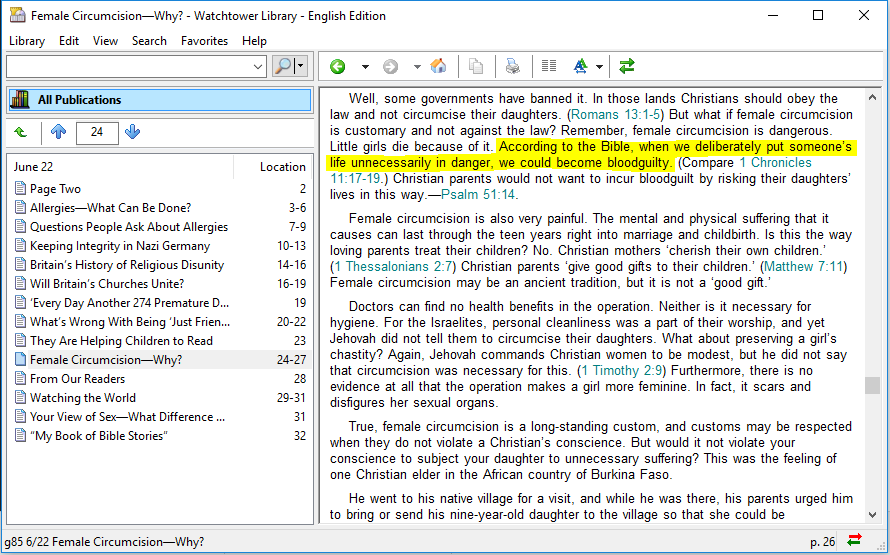This screenshot has height=555, width=890.
Task: Click the search magnifier button
Action: pos(284,66)
